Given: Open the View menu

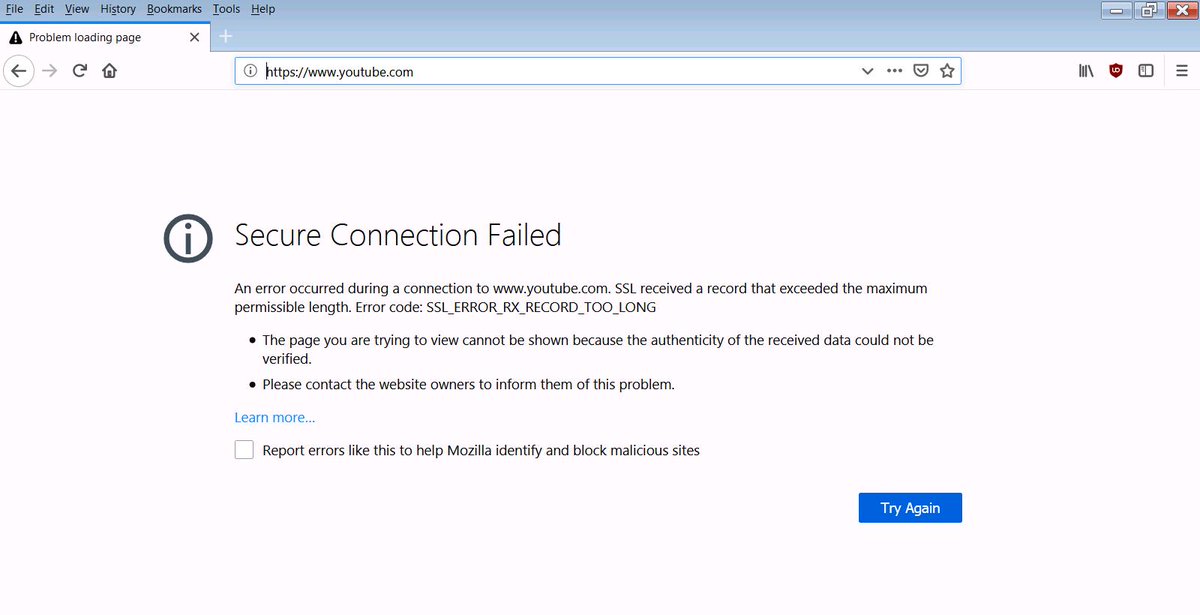Looking at the screenshot, I should tap(77, 9).
